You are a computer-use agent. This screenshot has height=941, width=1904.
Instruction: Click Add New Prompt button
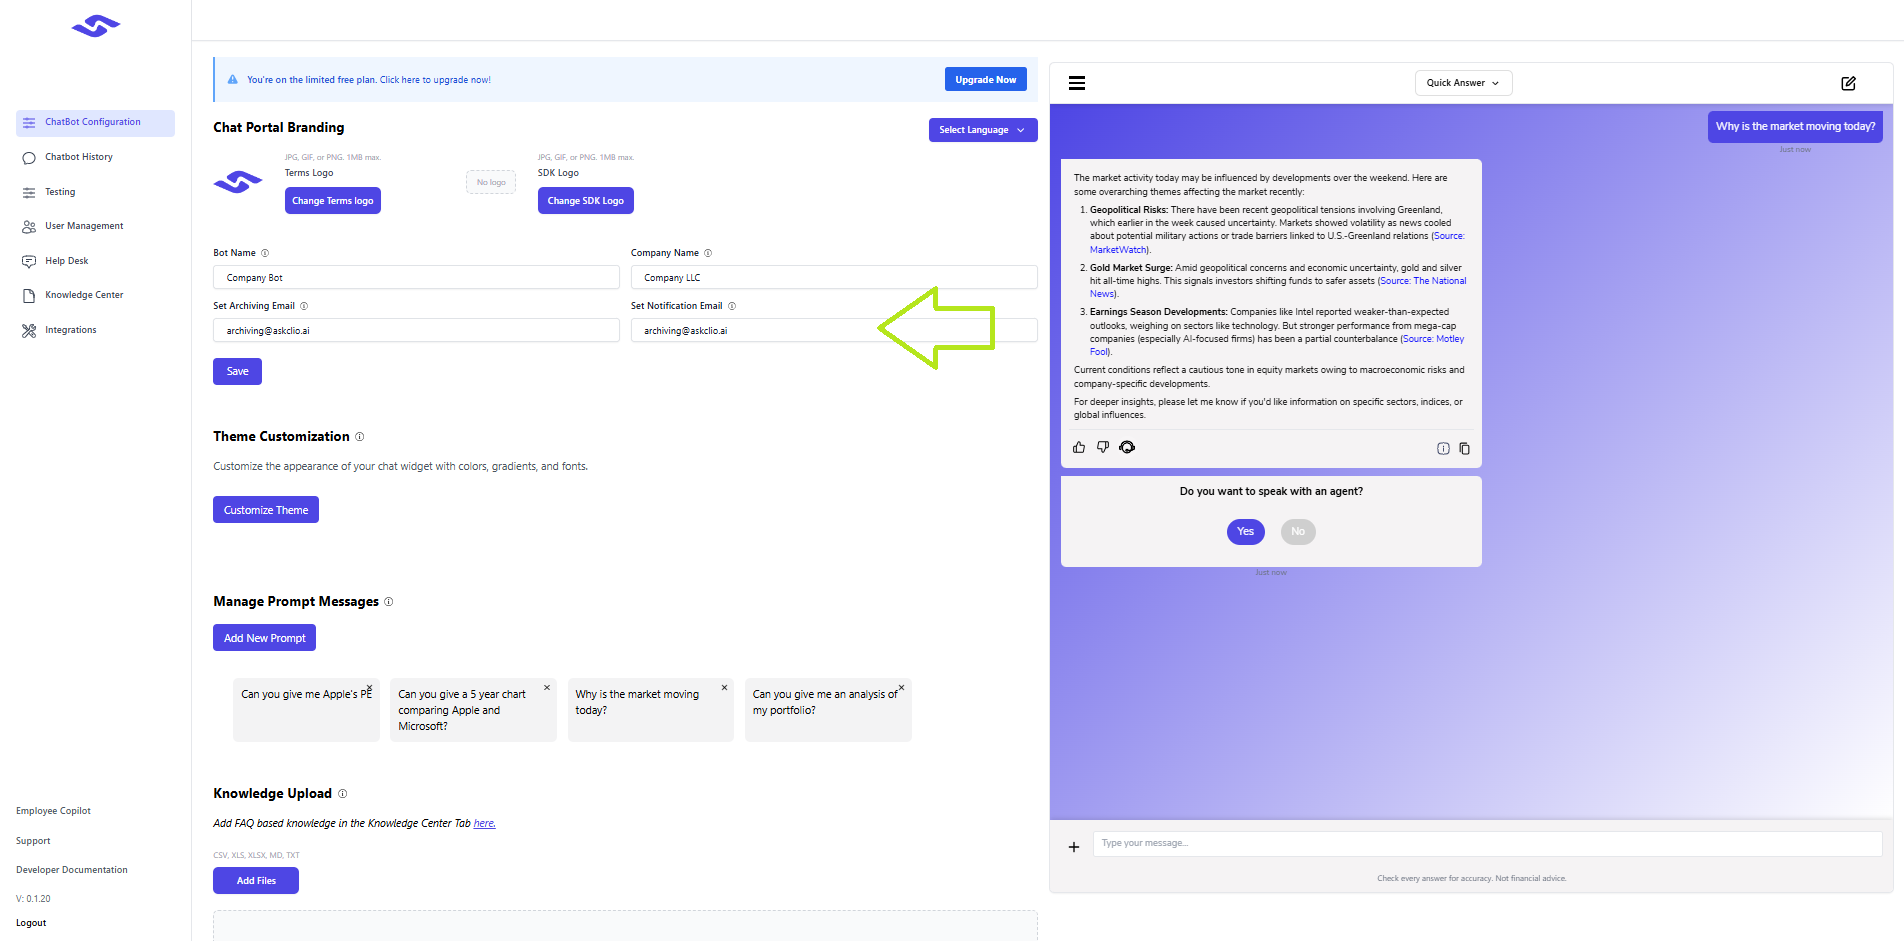pyautogui.click(x=264, y=638)
